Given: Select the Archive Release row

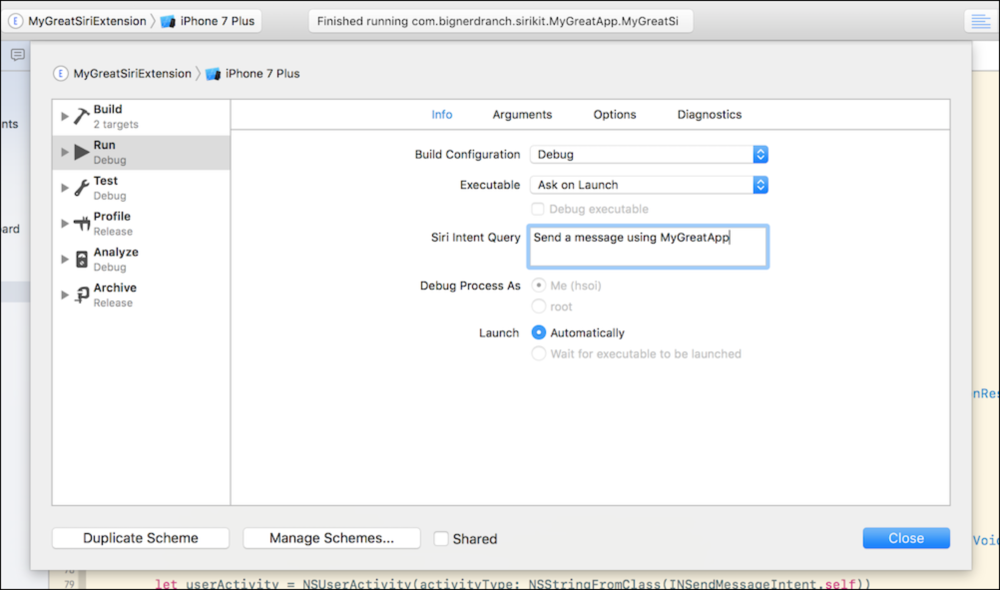Looking at the screenshot, I should click(141, 295).
